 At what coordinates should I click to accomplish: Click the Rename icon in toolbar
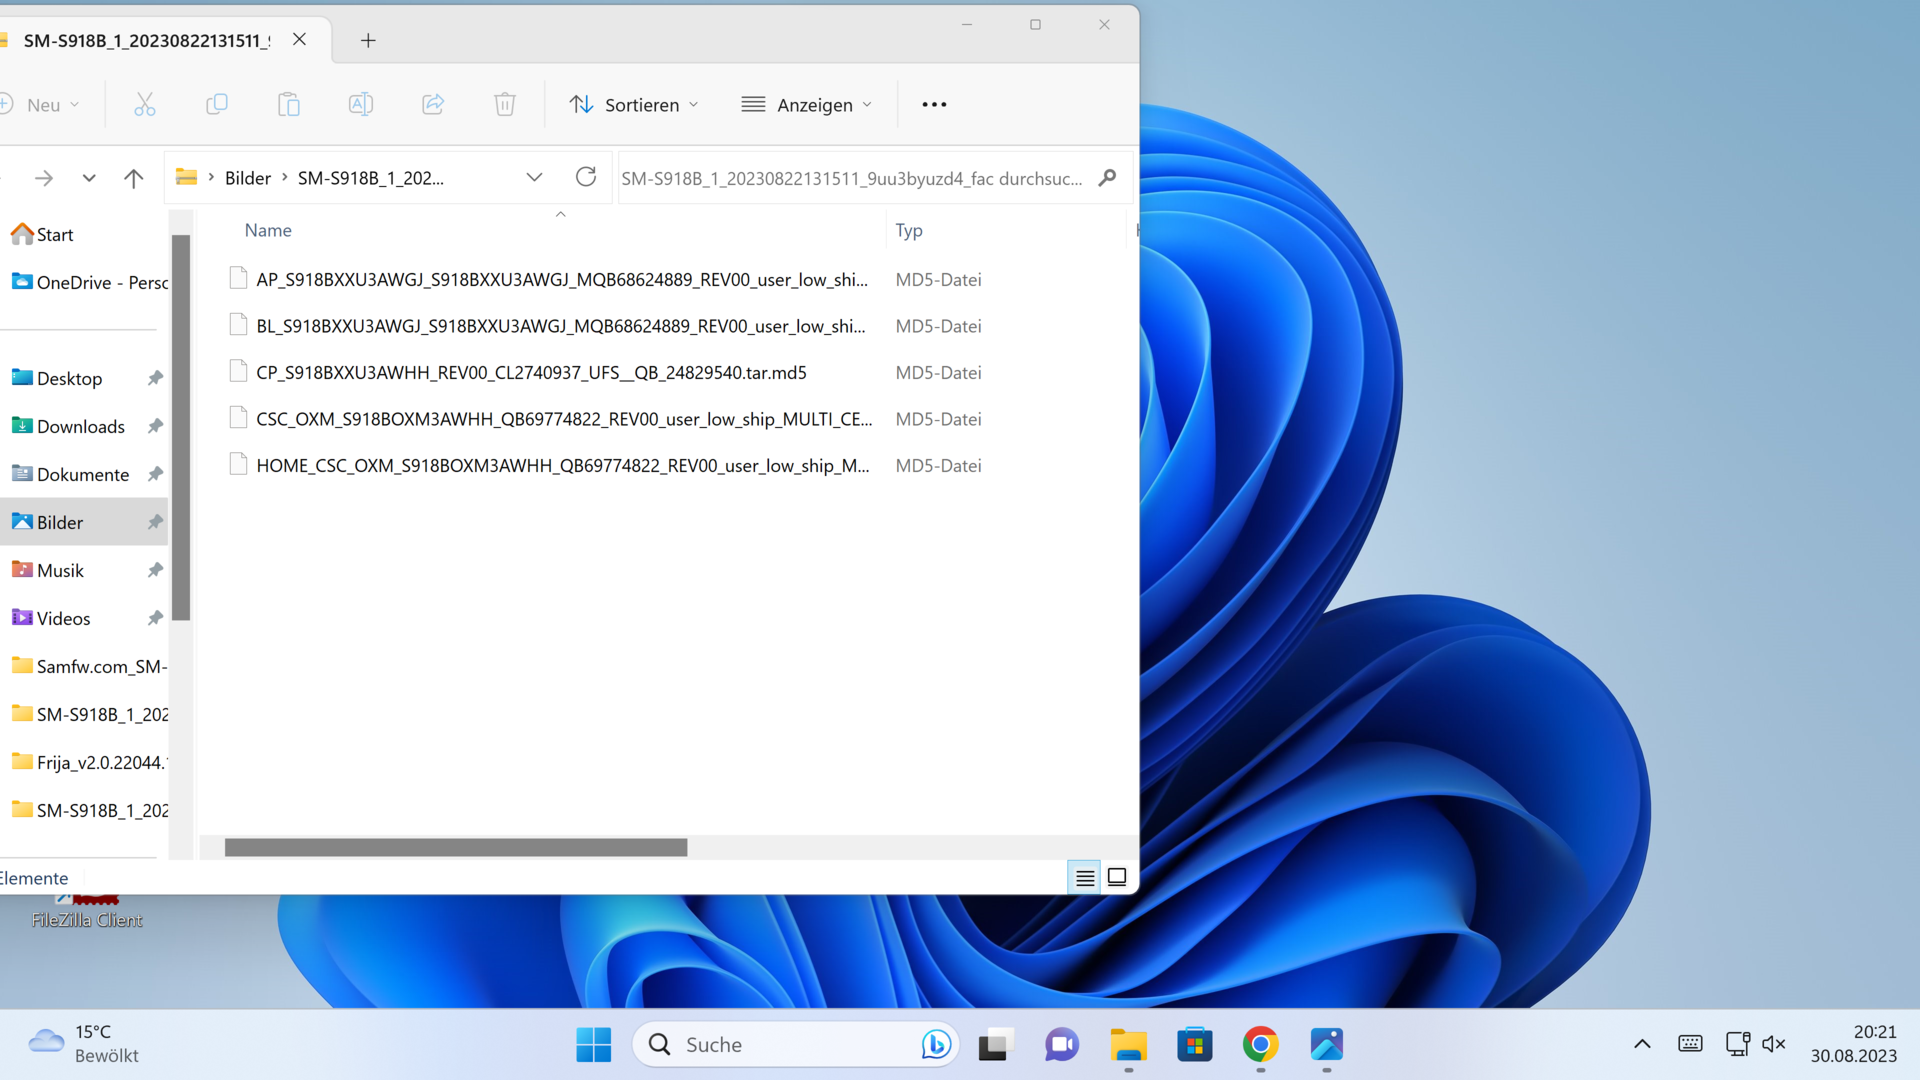point(361,105)
